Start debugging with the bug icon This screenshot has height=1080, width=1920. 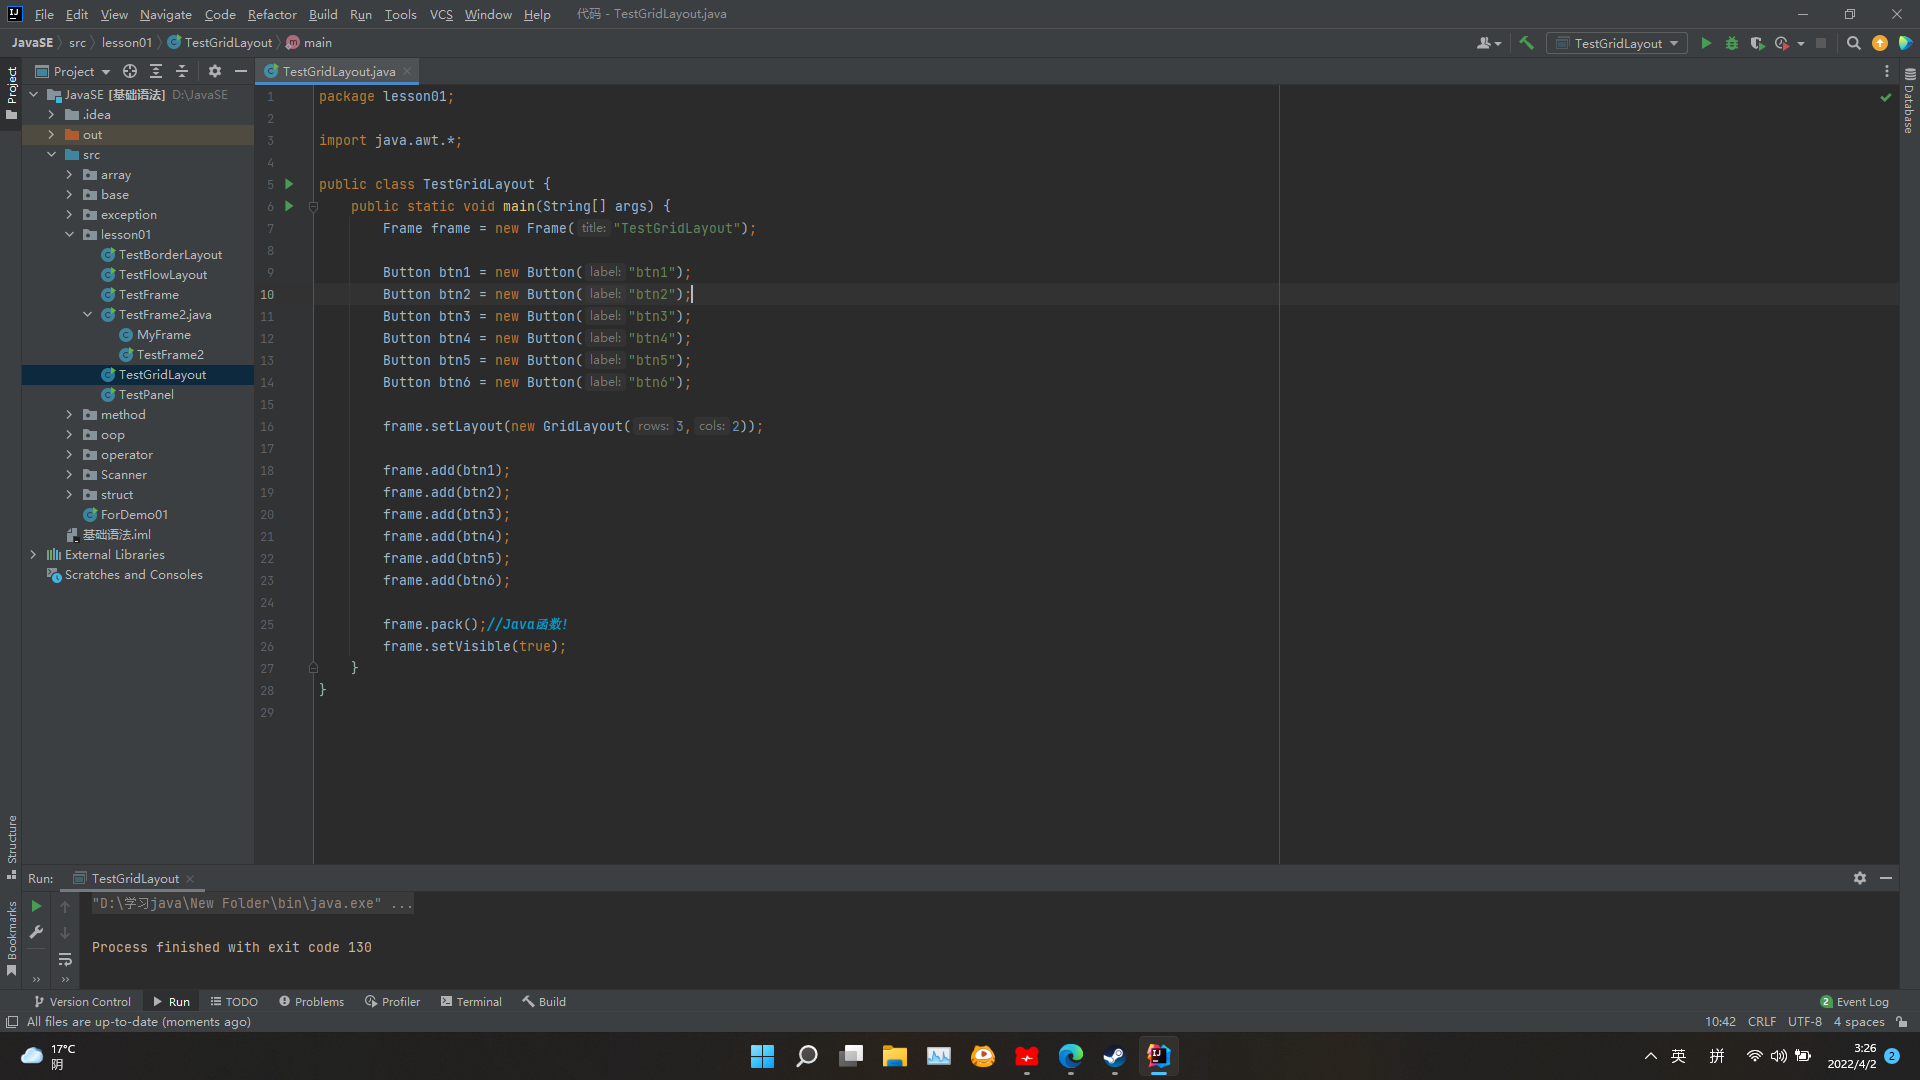[1732, 43]
